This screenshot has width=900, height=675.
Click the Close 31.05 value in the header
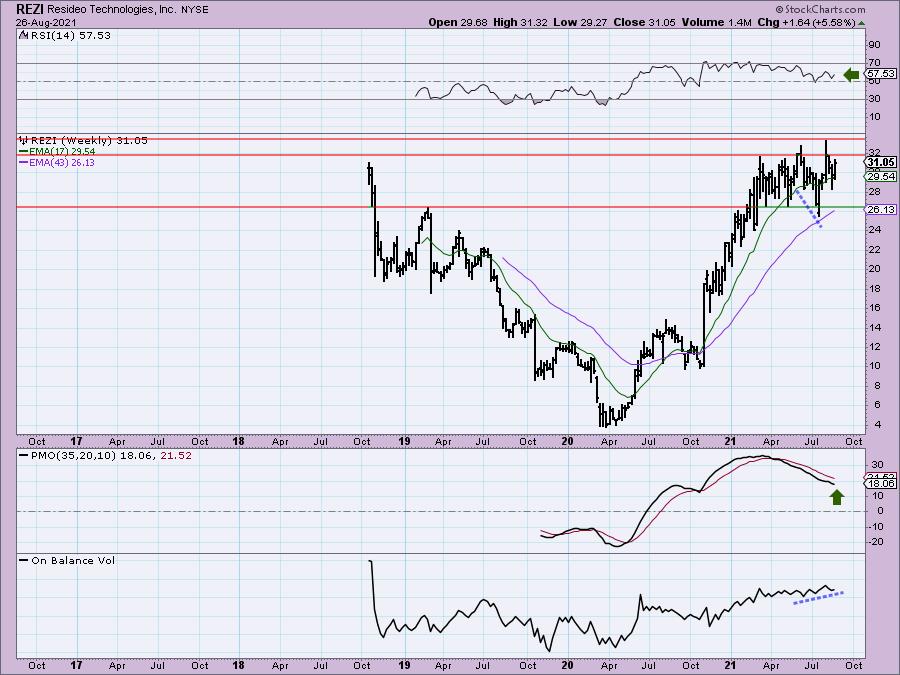coord(645,22)
